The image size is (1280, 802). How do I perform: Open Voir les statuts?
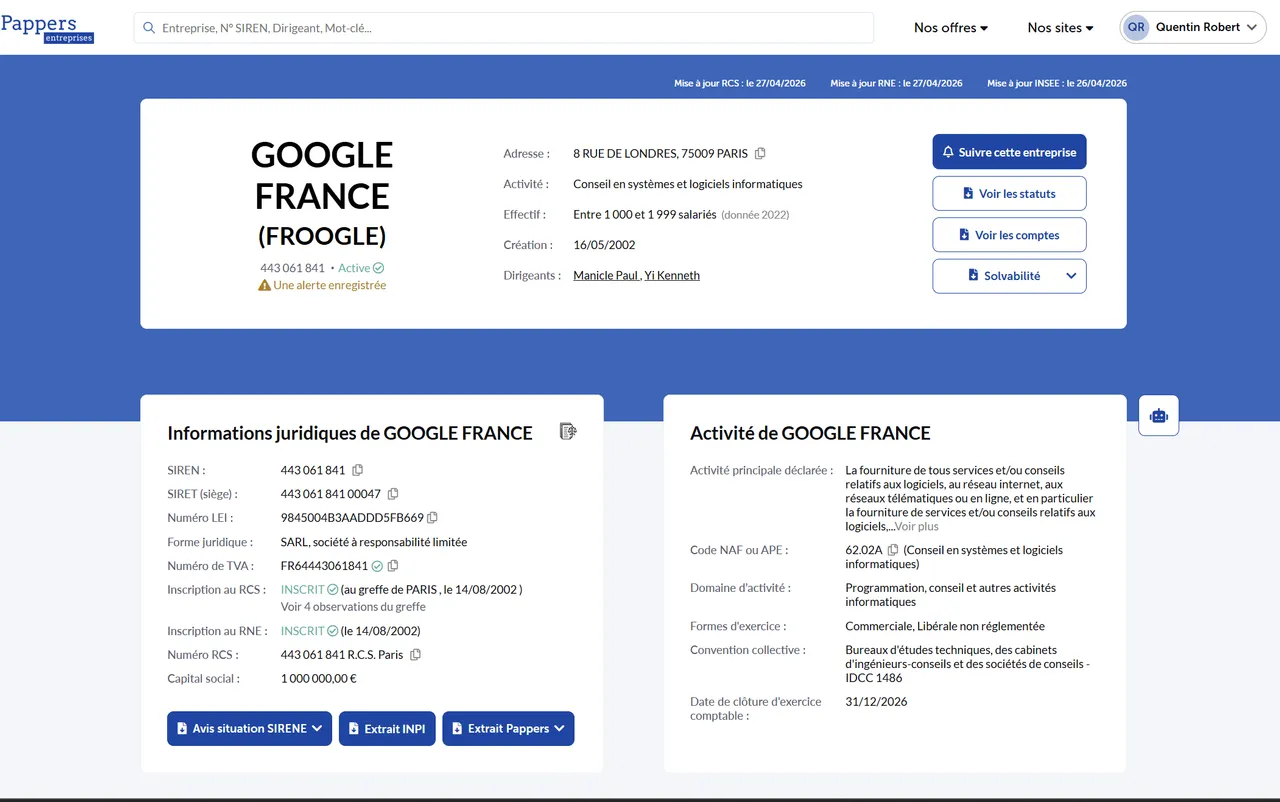coord(1009,194)
